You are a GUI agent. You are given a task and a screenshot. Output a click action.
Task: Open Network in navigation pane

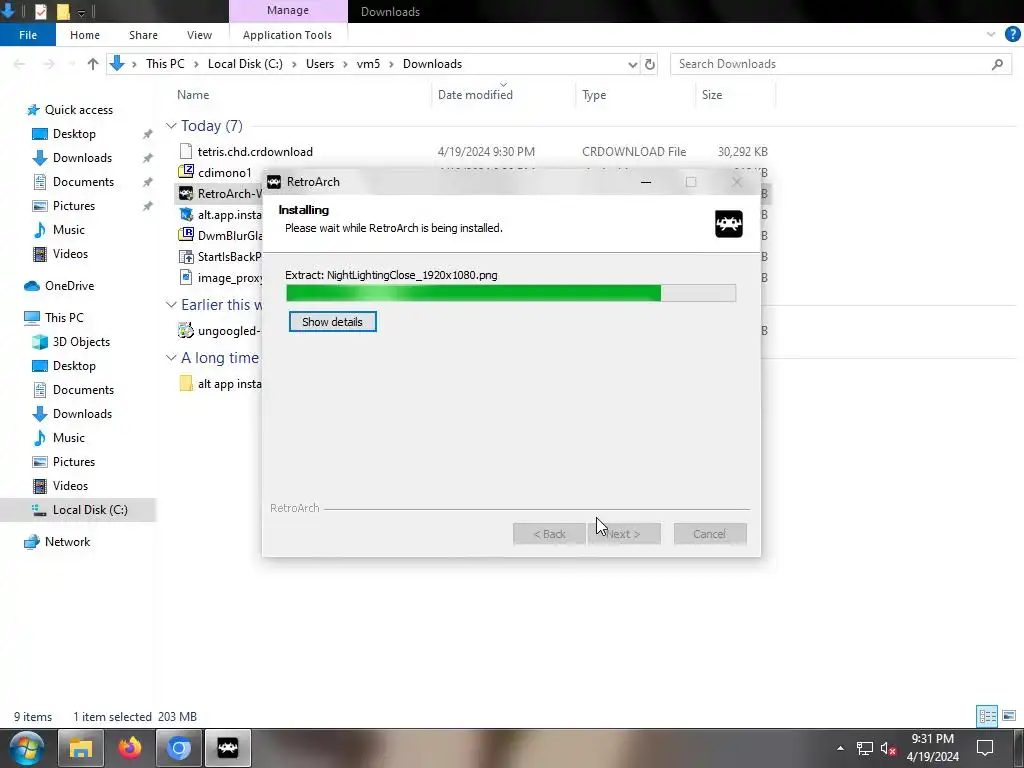(x=67, y=541)
